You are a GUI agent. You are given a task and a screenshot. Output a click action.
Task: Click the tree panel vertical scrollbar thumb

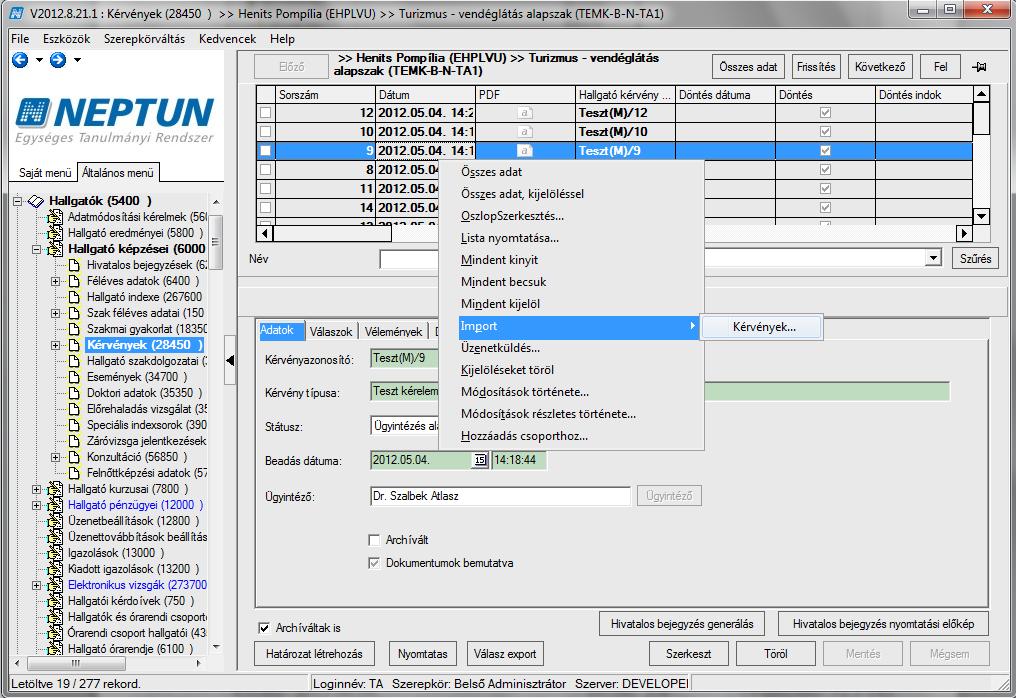(216, 242)
